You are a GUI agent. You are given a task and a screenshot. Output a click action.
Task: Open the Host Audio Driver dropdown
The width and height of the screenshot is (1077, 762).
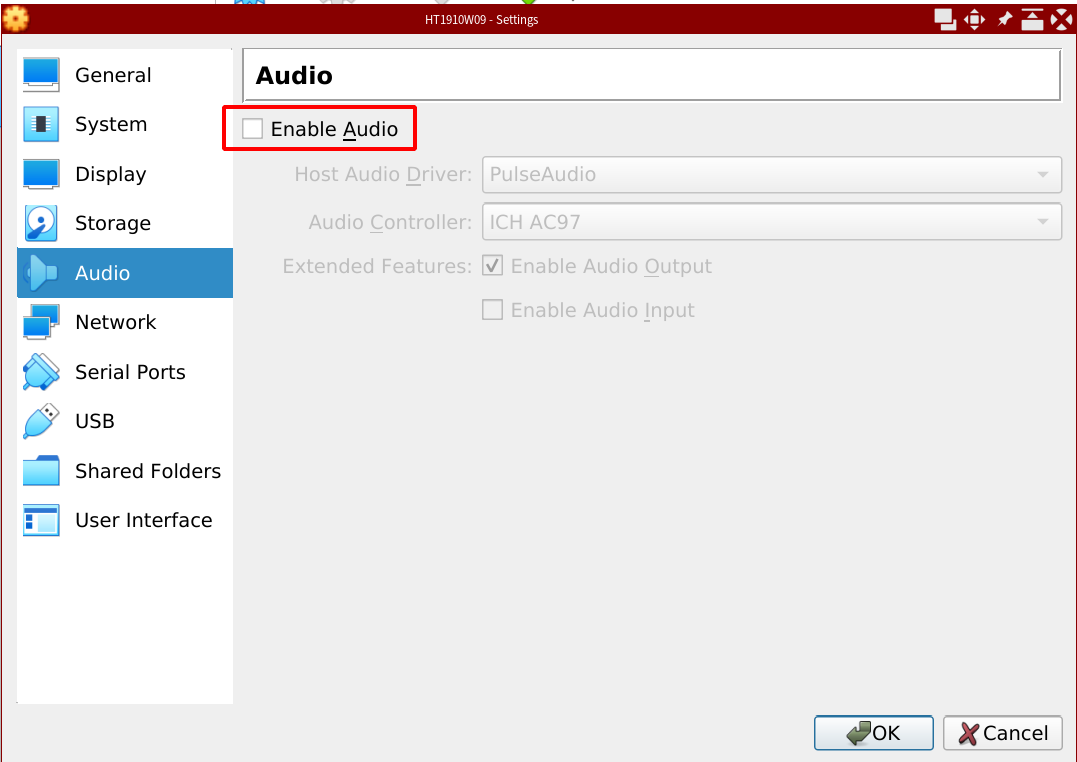(x=771, y=174)
